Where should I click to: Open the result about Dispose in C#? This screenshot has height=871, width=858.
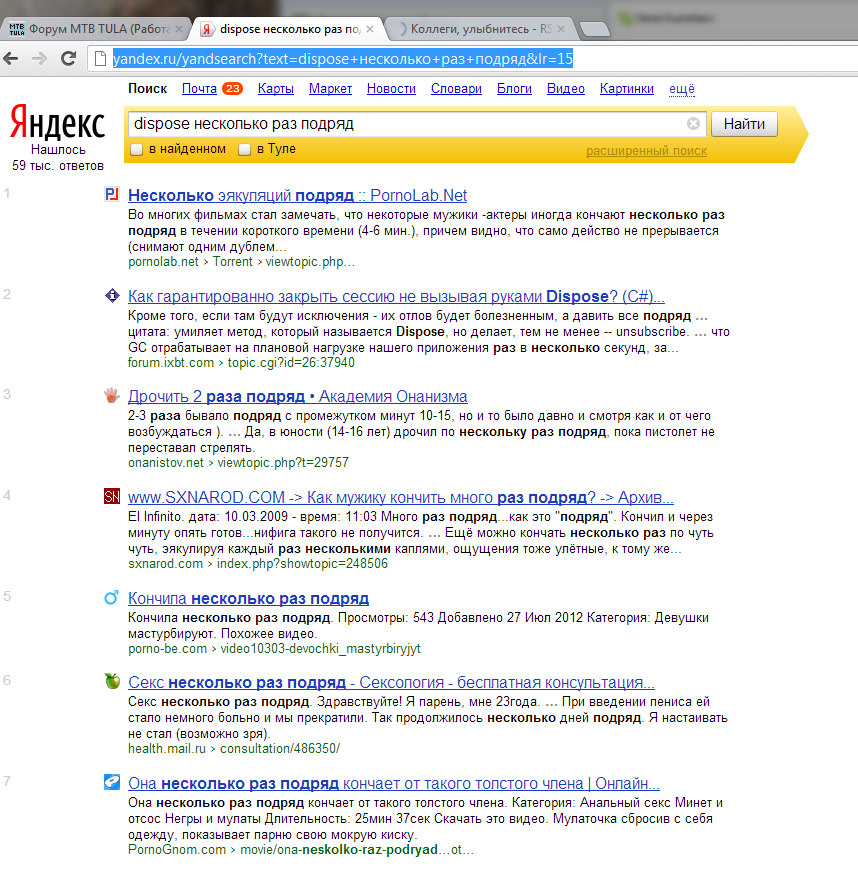coord(396,296)
